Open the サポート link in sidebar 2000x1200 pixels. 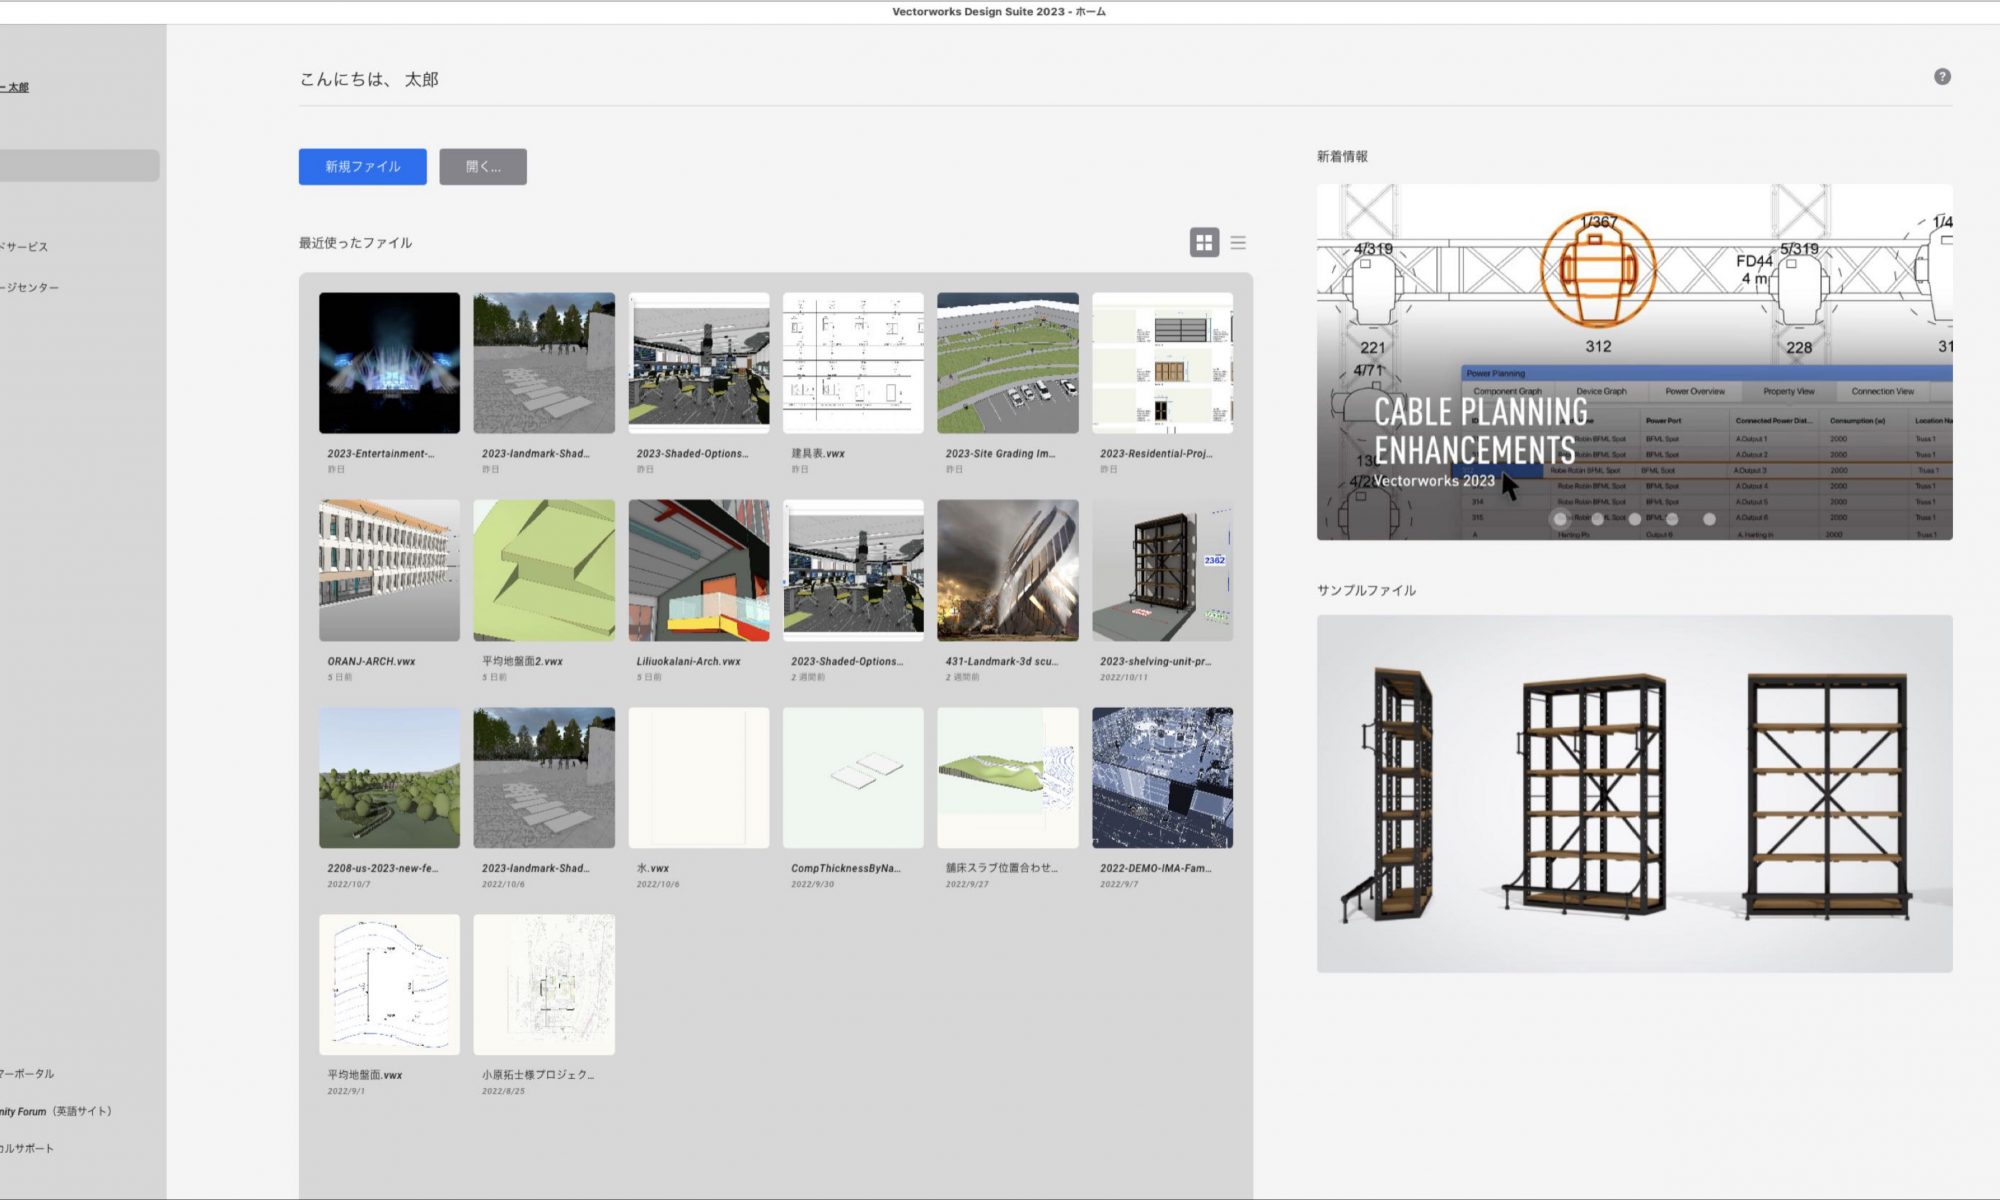click(x=27, y=1148)
